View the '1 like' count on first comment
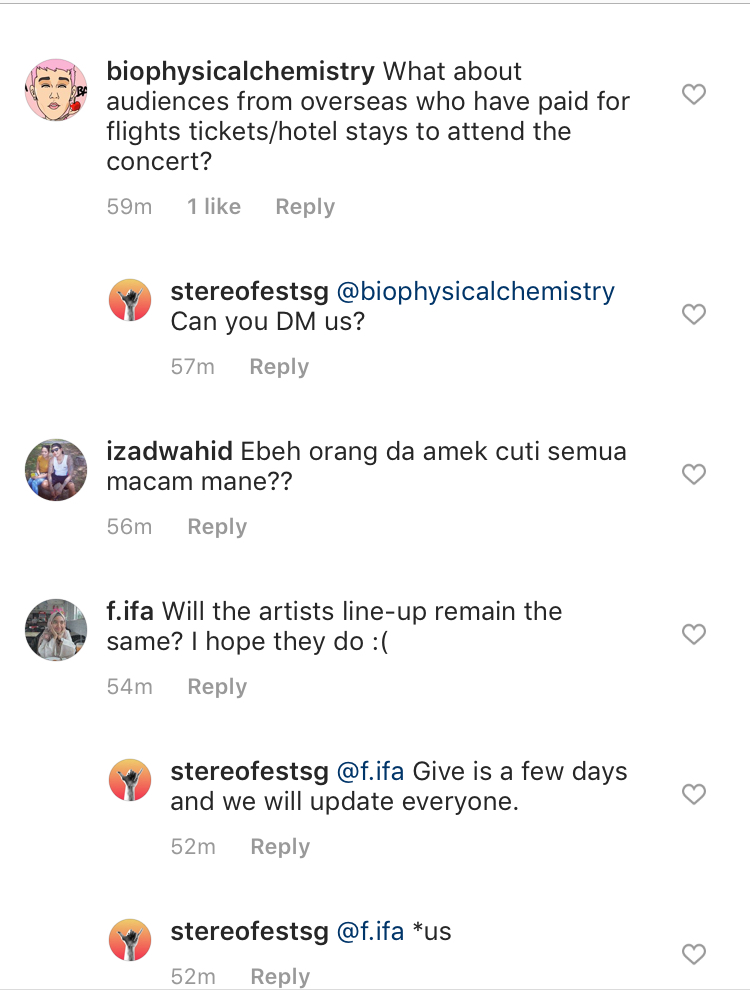The width and height of the screenshot is (750, 990). (x=214, y=207)
